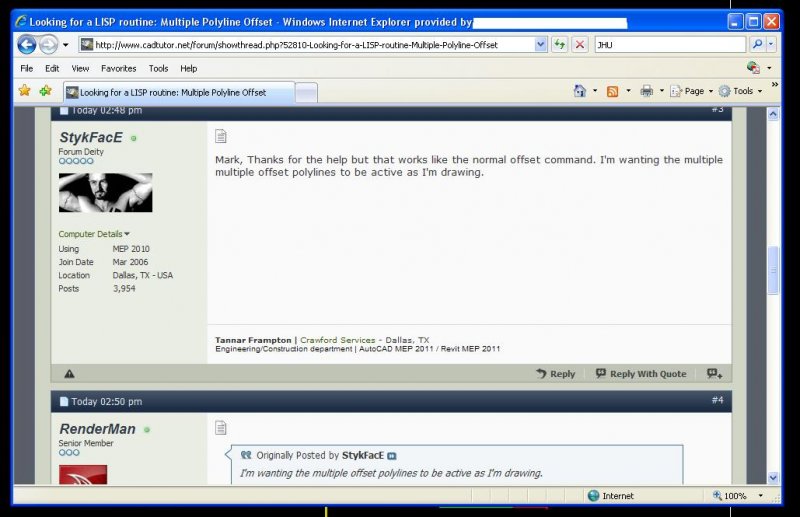Click the multi-quote icon for post #3
Viewport: 800px width, 517px height.
point(714,374)
